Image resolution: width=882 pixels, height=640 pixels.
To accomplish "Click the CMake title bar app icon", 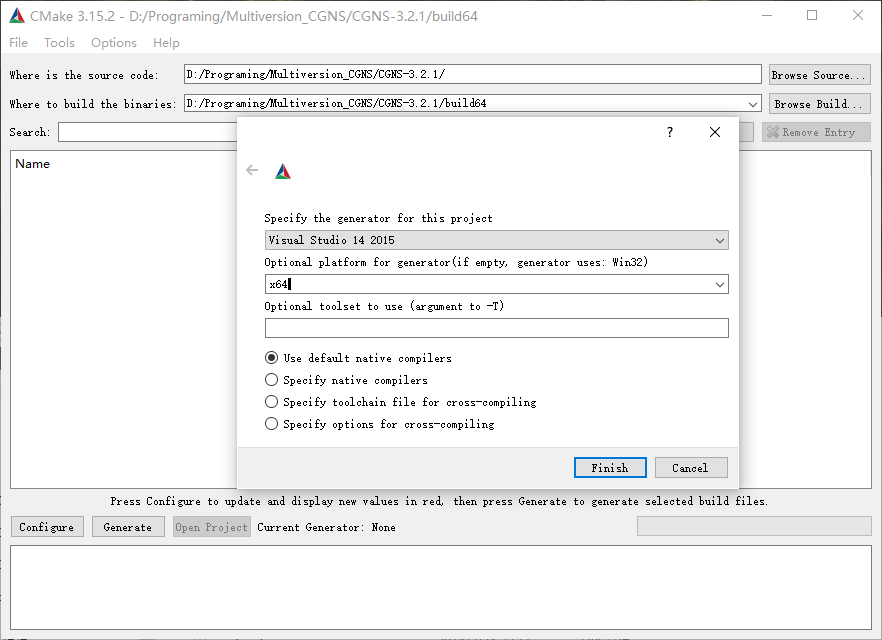I will pos(17,16).
